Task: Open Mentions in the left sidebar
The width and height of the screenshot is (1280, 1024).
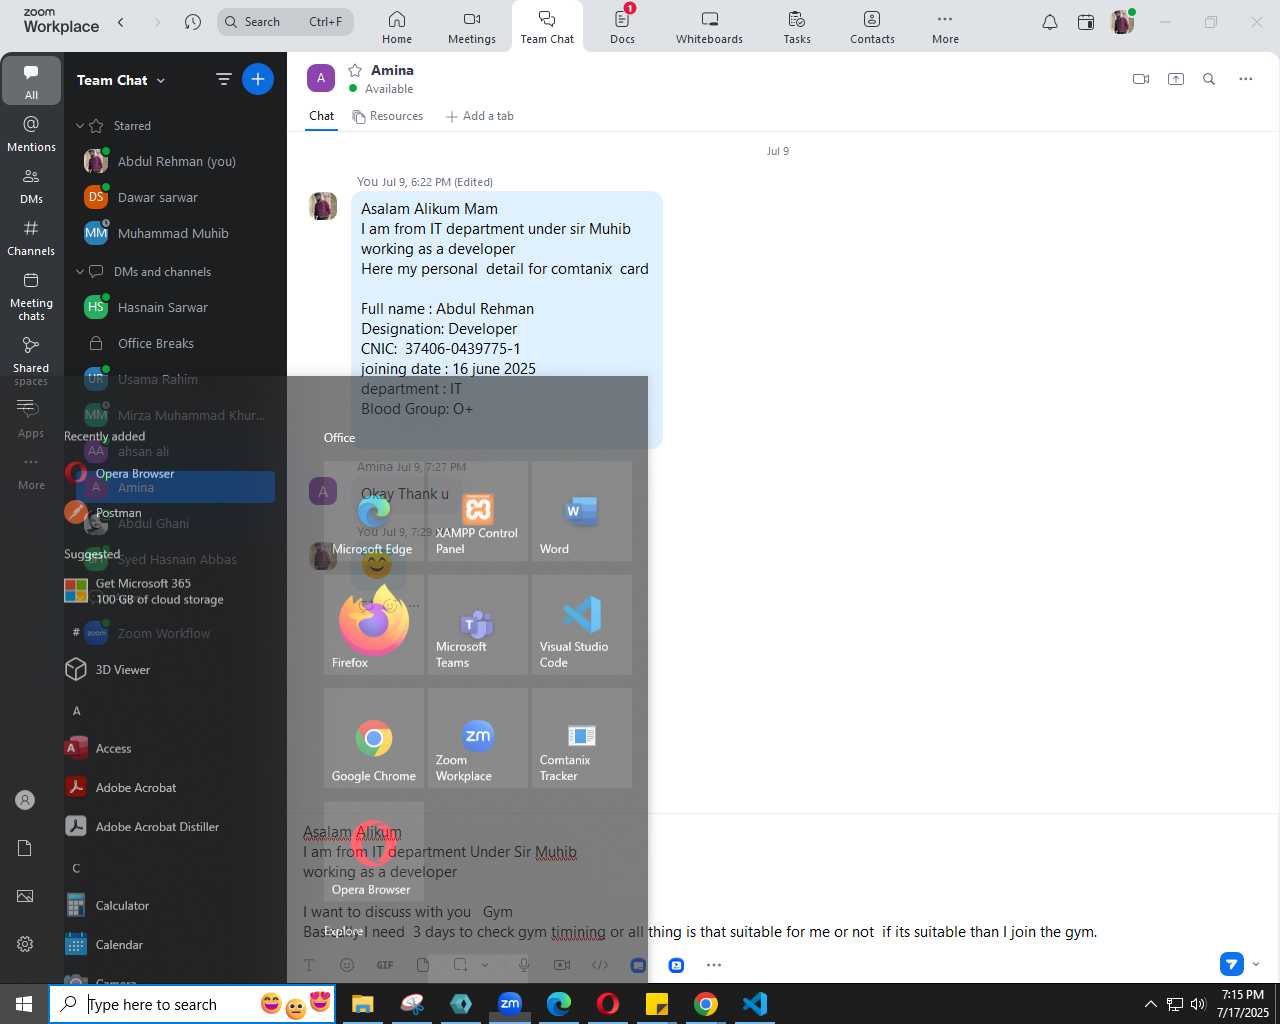Action: click(31, 134)
